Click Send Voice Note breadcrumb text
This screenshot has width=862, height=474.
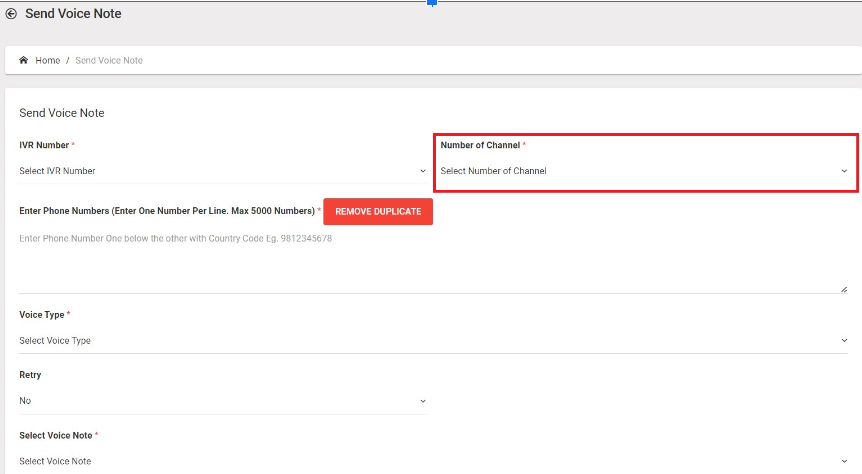(x=109, y=60)
